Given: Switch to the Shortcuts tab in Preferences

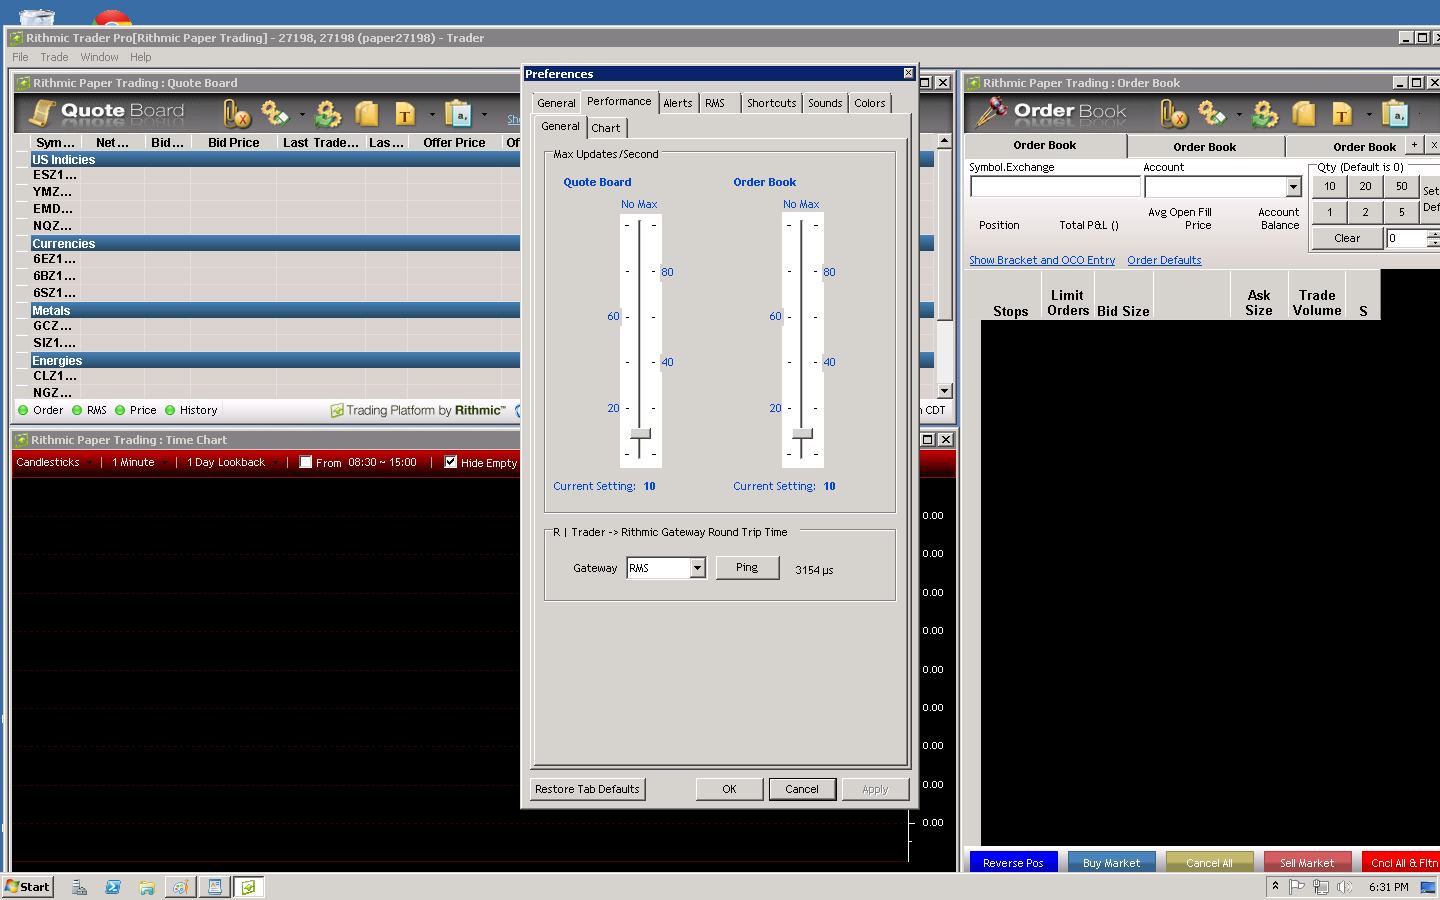Looking at the screenshot, I should (772, 103).
